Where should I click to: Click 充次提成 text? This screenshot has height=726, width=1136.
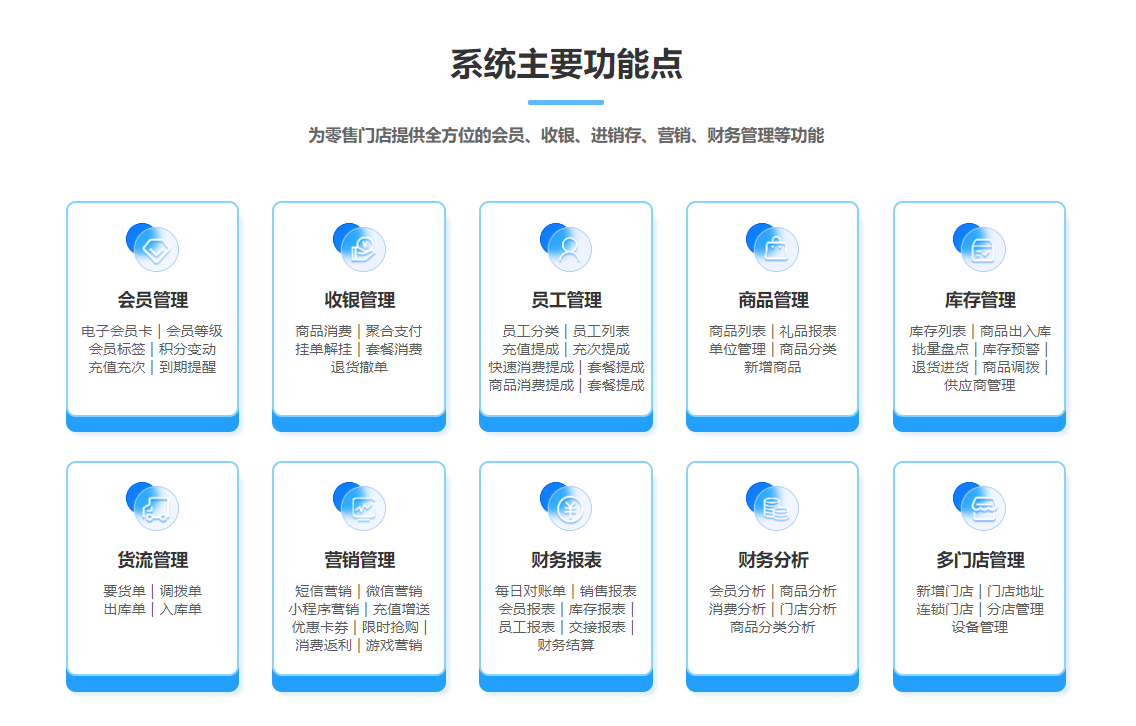click(601, 349)
